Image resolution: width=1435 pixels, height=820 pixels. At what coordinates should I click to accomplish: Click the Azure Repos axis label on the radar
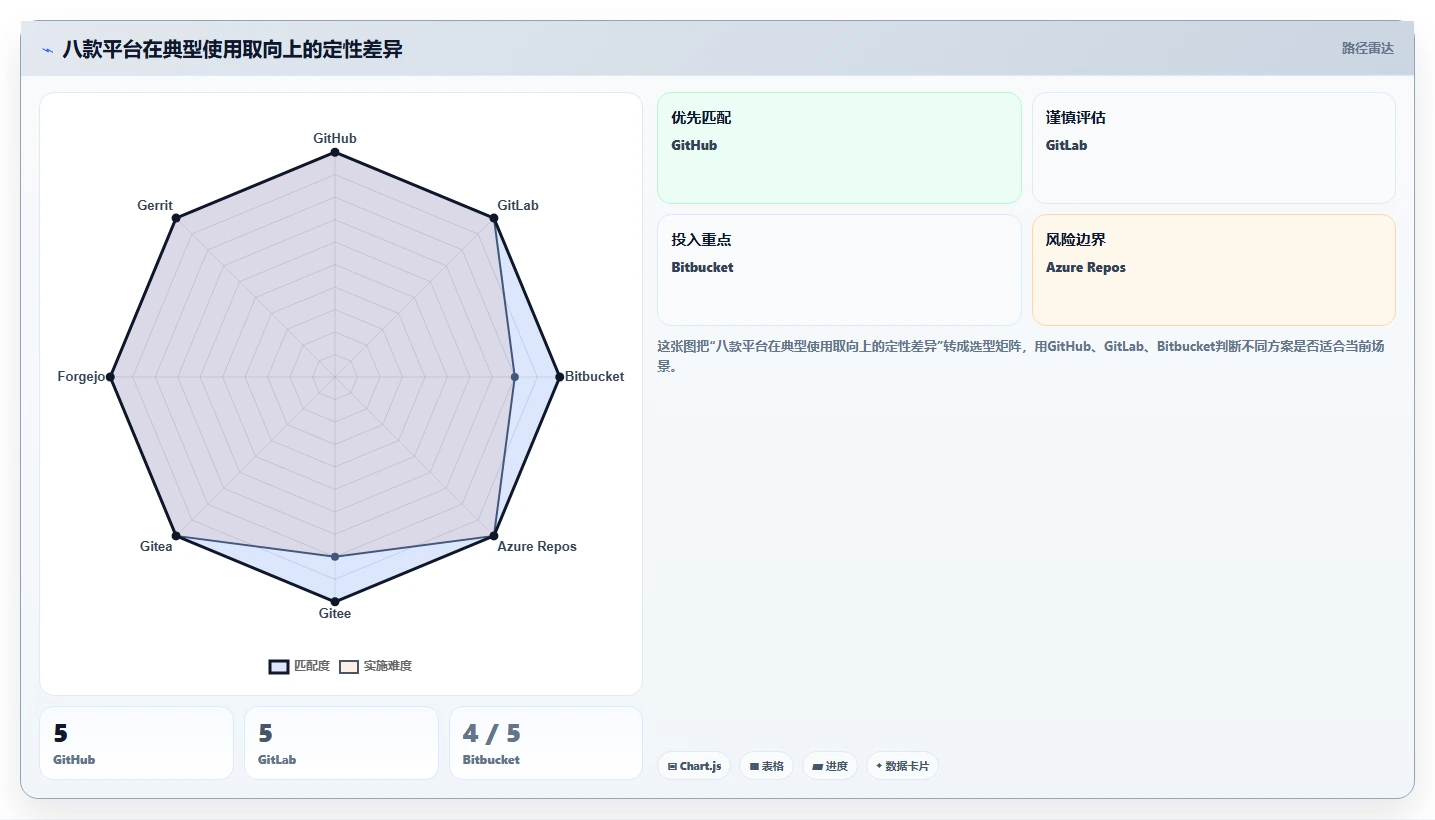point(537,546)
